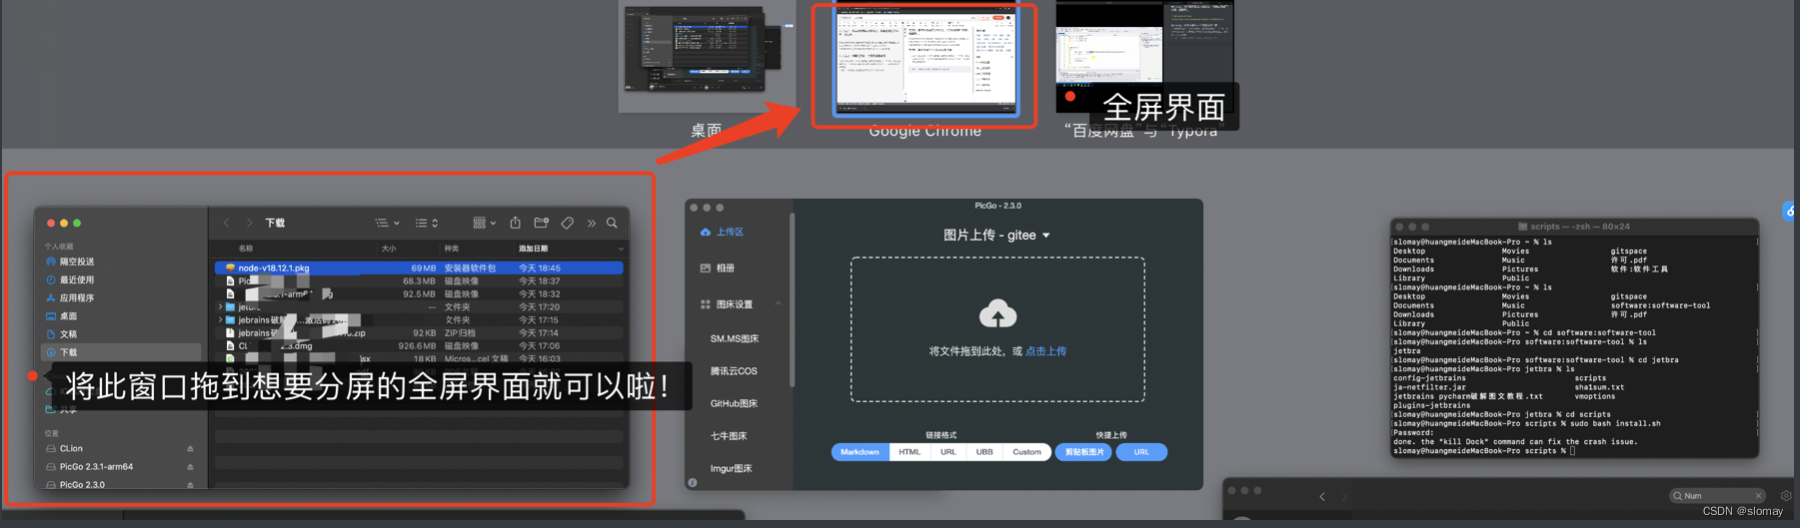Sort Finder list by 大小 column
Viewport: 1800px width, 528px height.
tap(389, 248)
